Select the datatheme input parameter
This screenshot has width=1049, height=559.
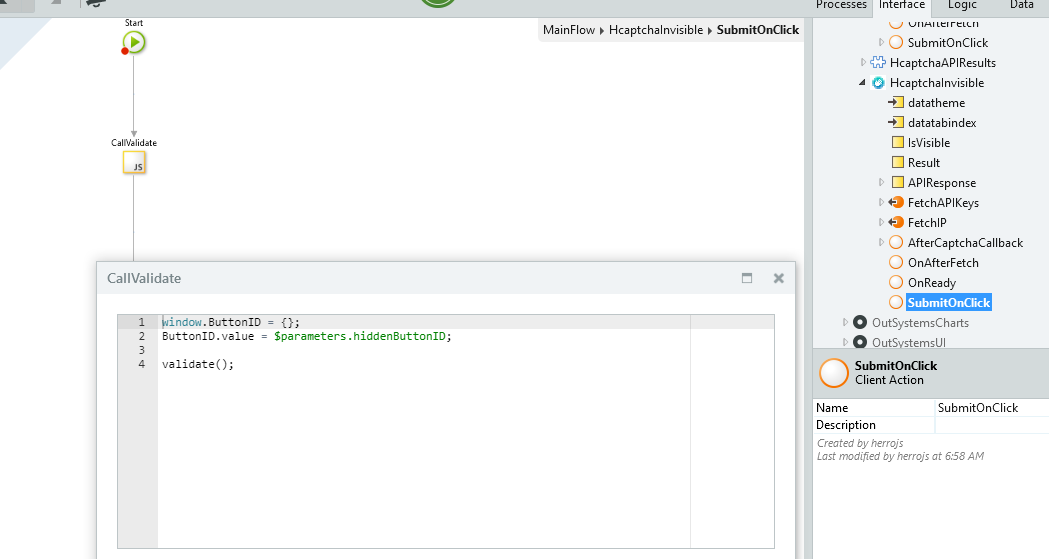pyautogui.click(x=936, y=103)
